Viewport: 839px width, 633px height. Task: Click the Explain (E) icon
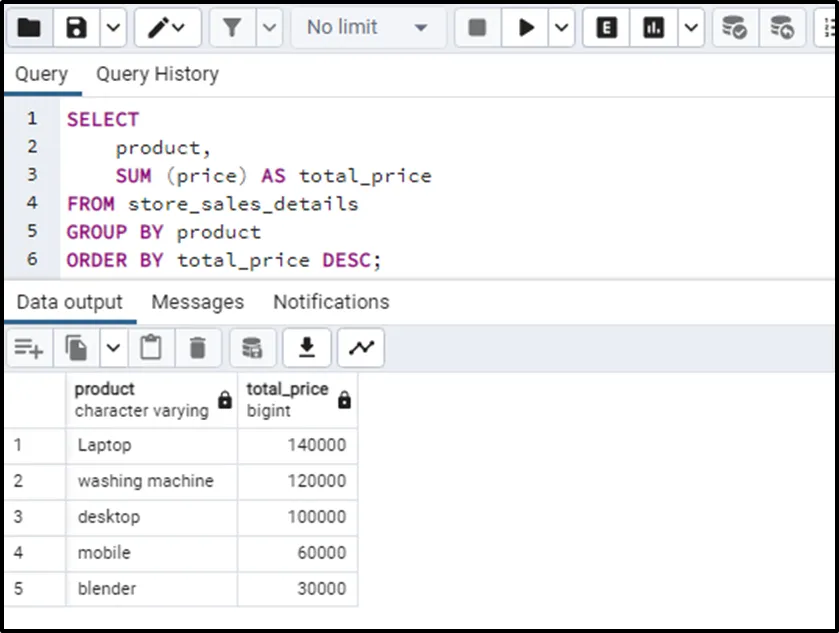pyautogui.click(x=606, y=27)
